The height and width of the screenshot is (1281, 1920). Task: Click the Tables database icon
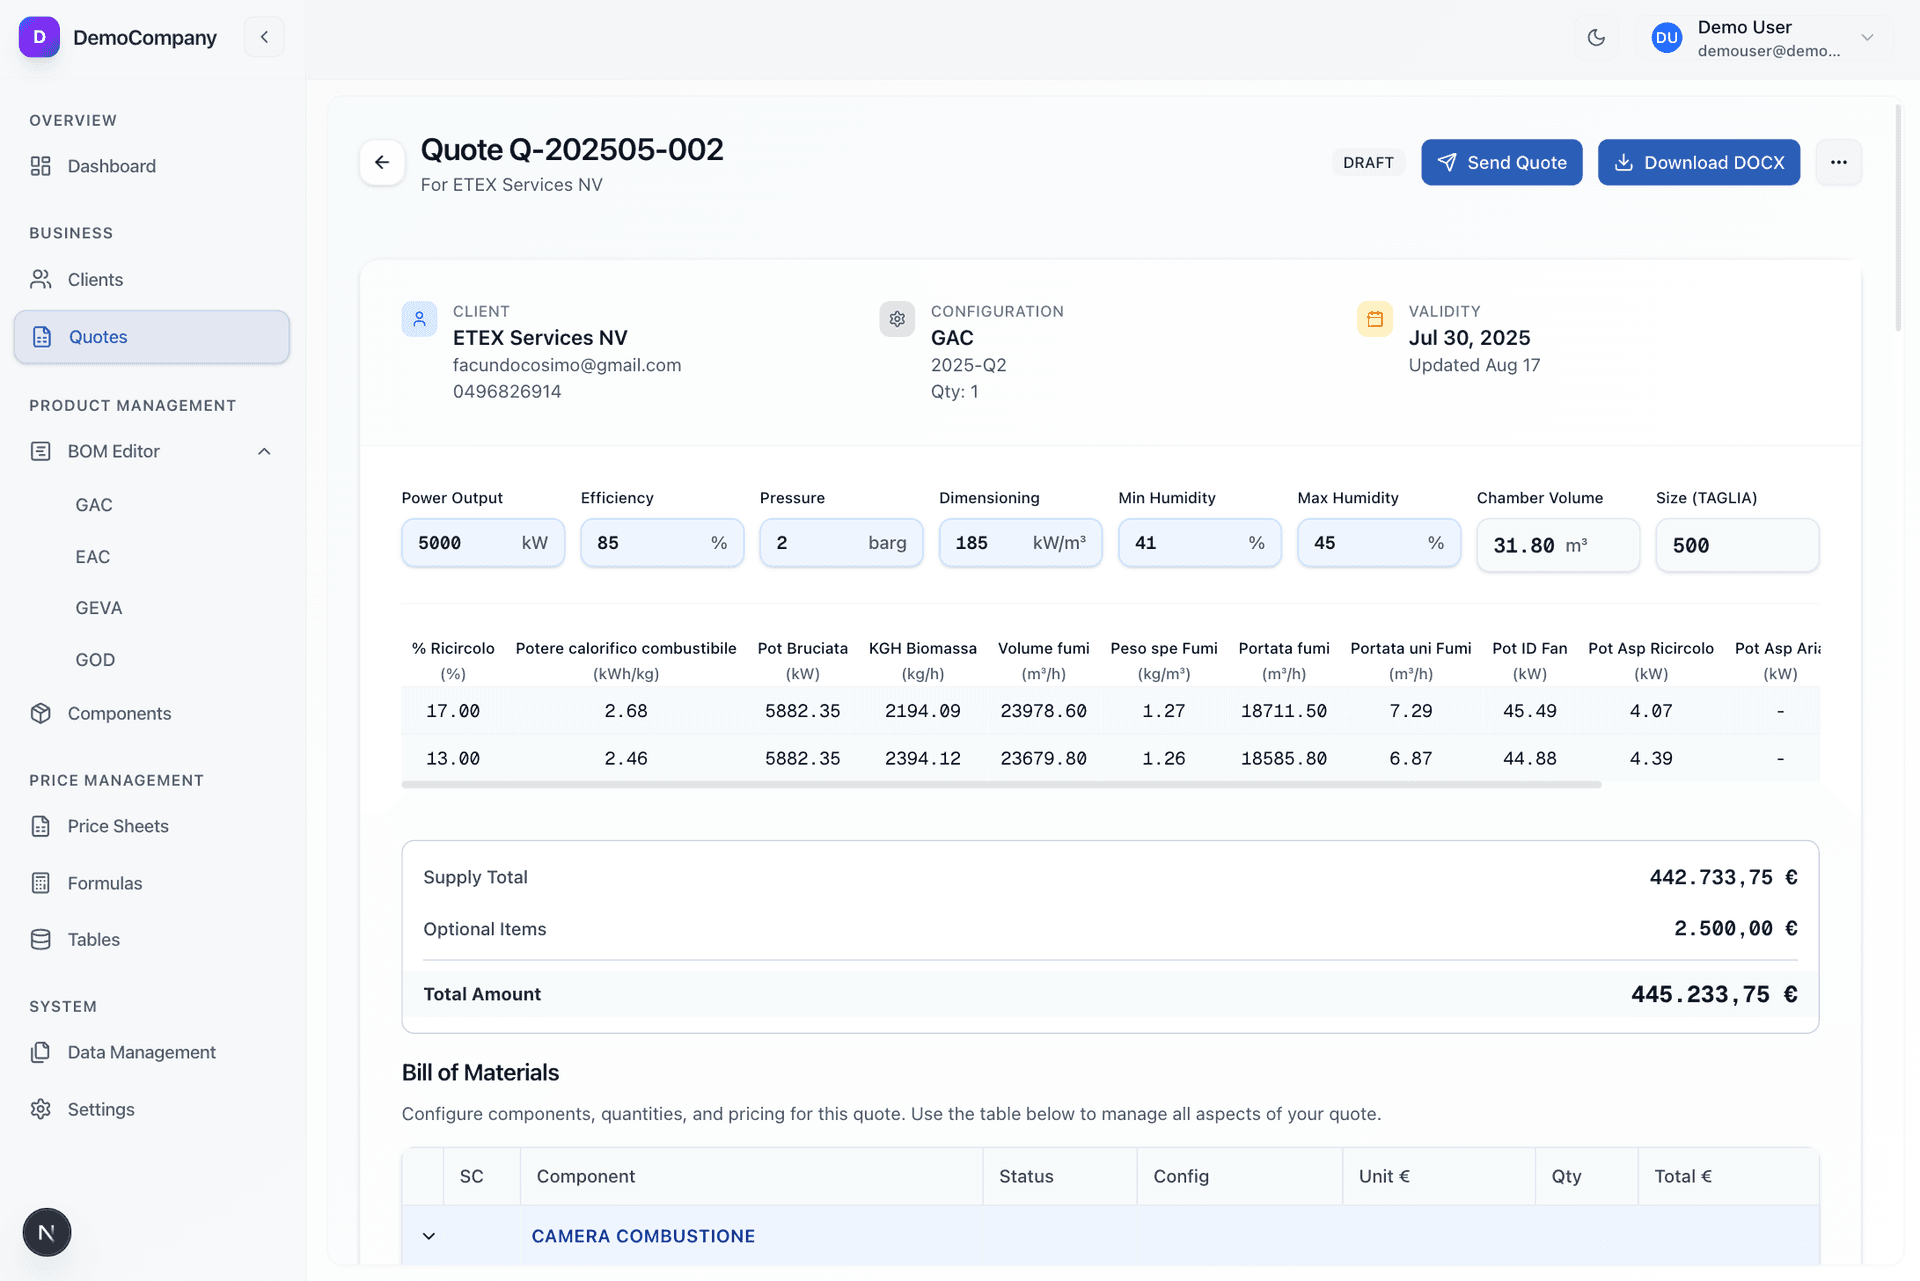40,939
